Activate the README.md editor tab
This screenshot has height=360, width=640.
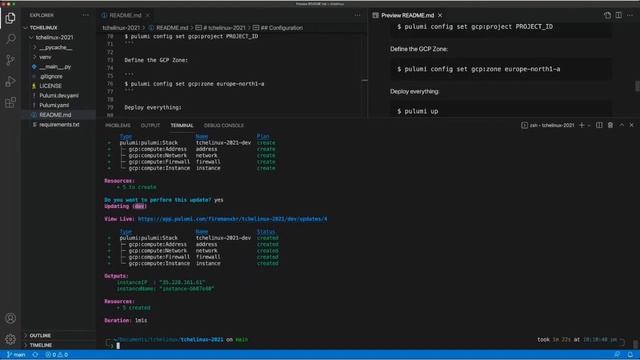(x=125, y=15)
